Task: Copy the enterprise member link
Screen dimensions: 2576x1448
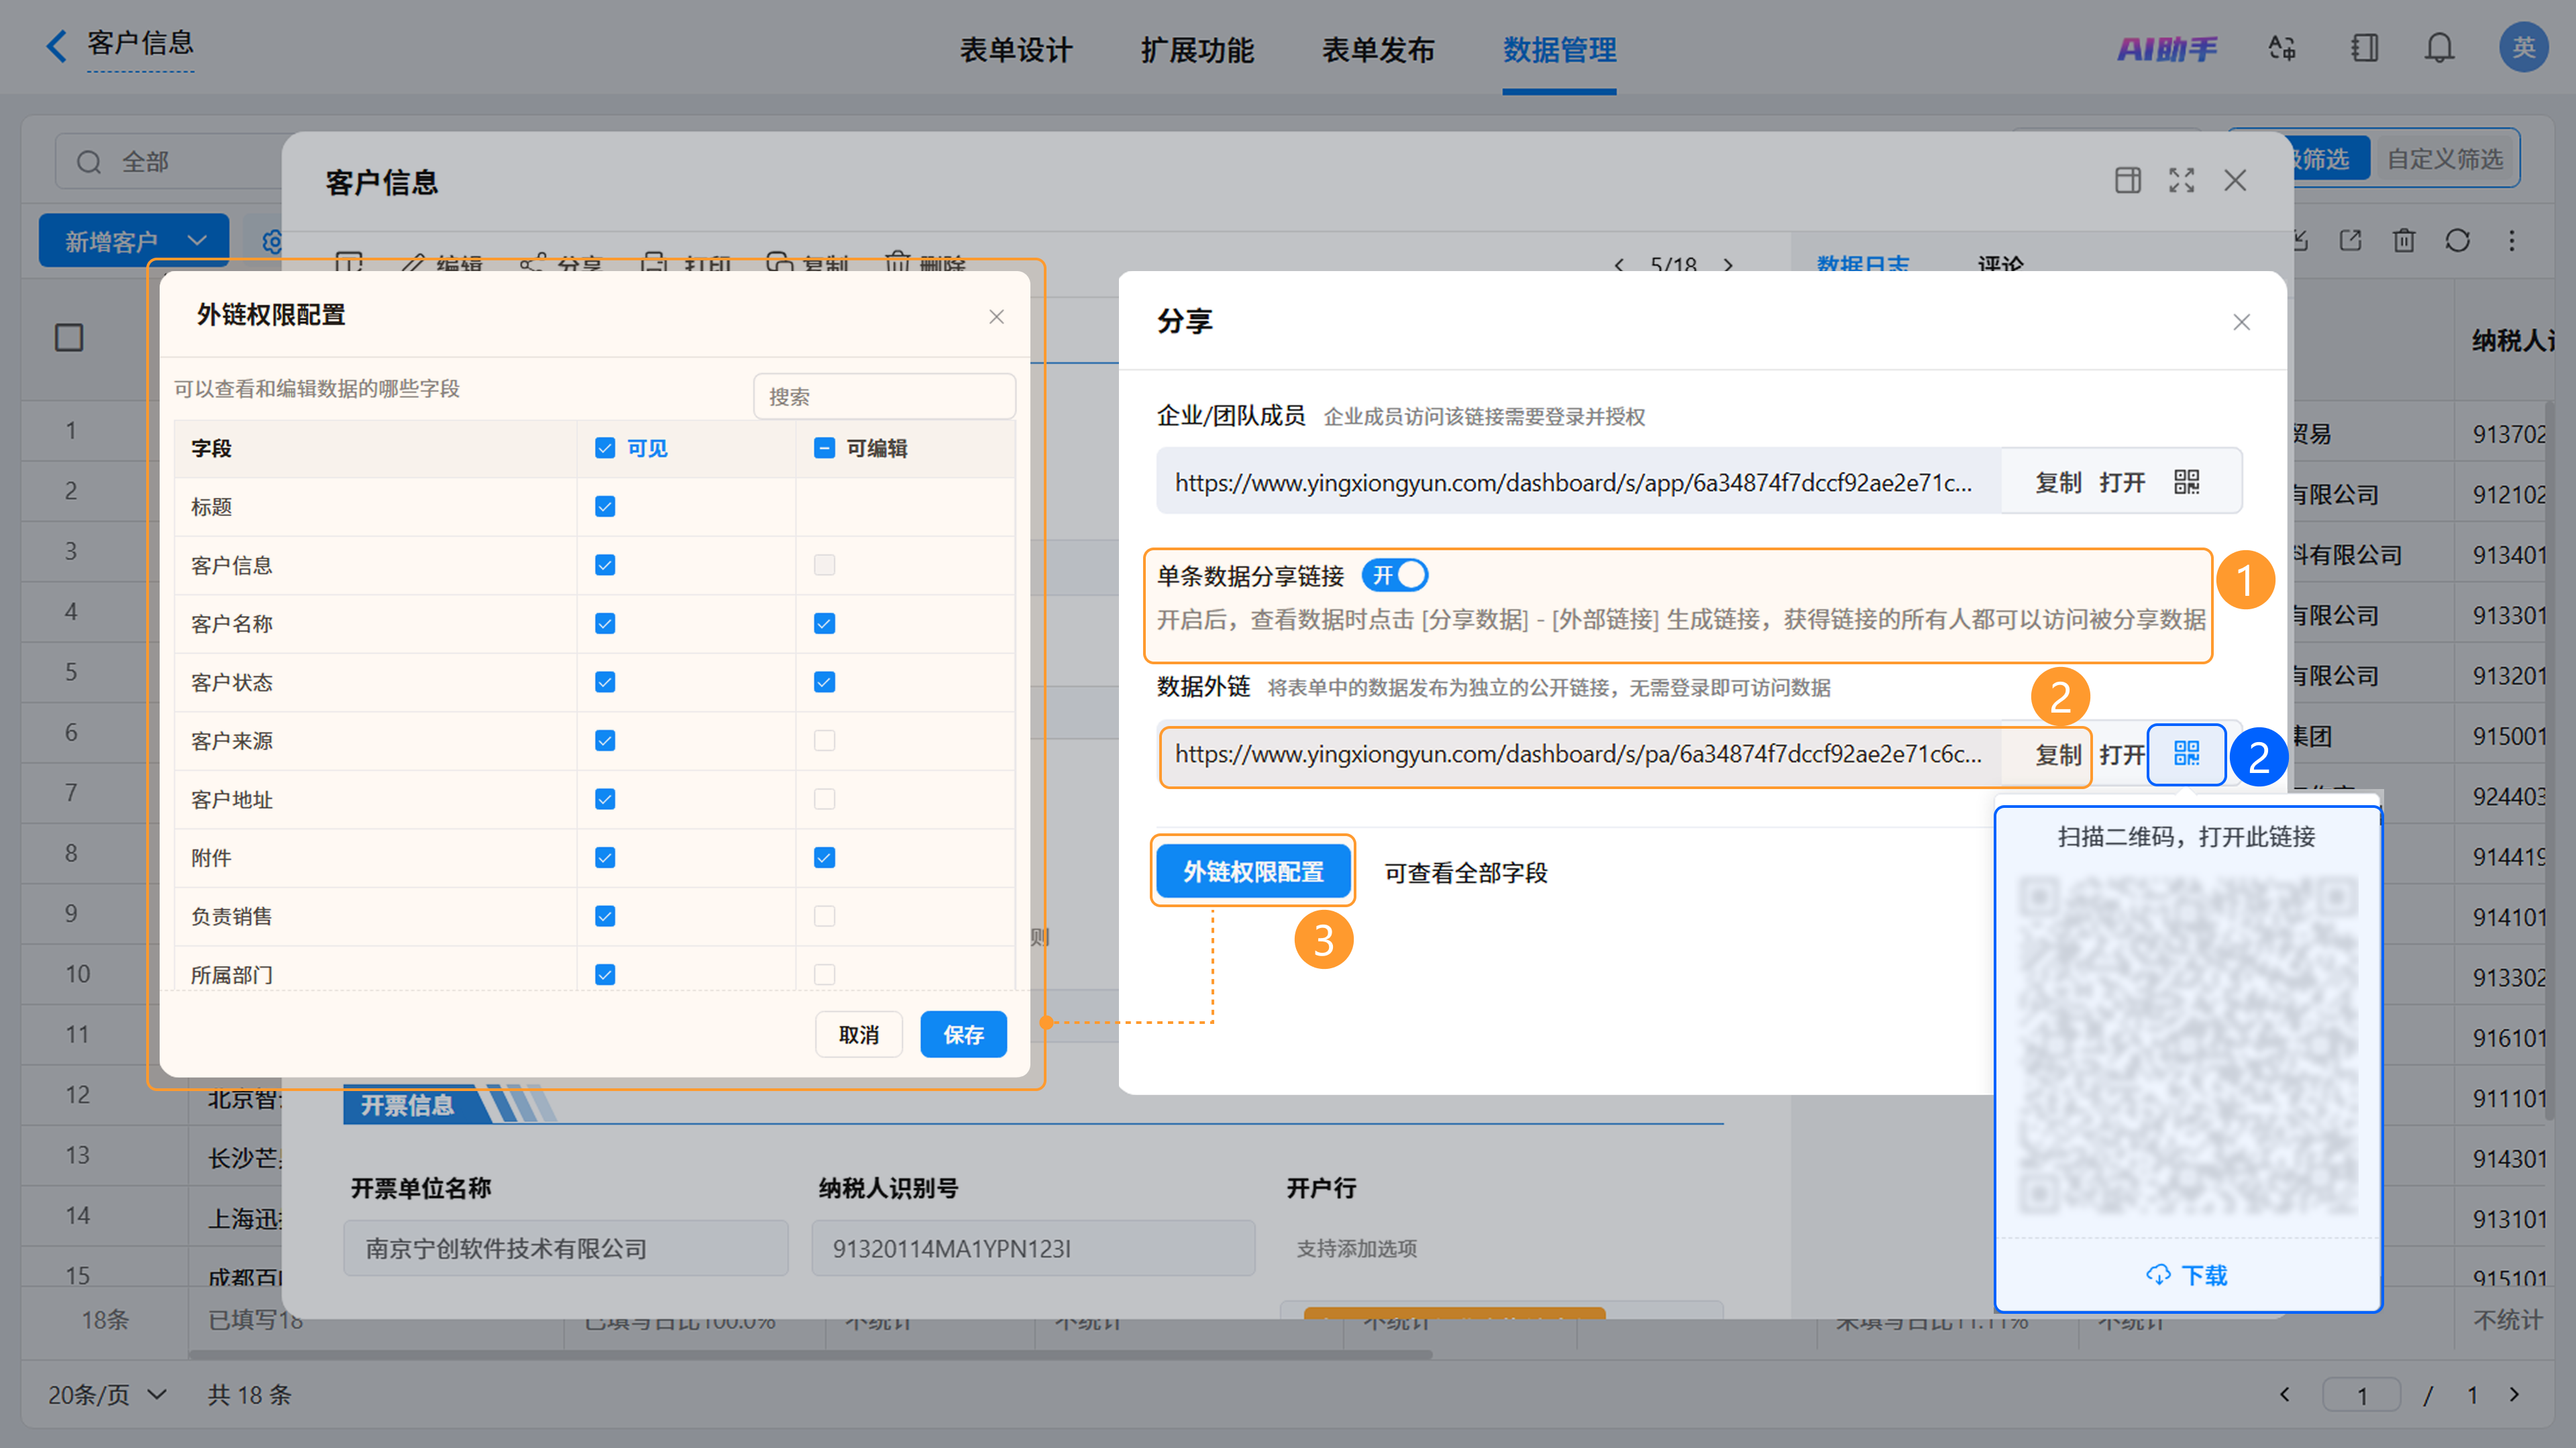Action: click(2058, 482)
